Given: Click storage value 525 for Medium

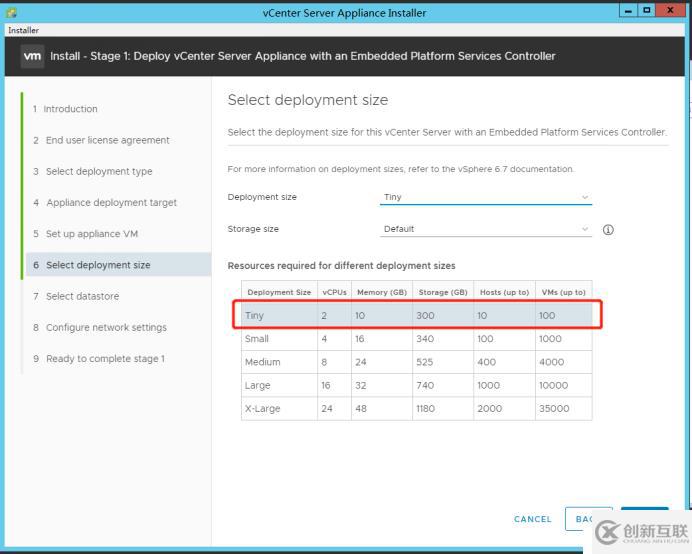Looking at the screenshot, I should 424,362.
